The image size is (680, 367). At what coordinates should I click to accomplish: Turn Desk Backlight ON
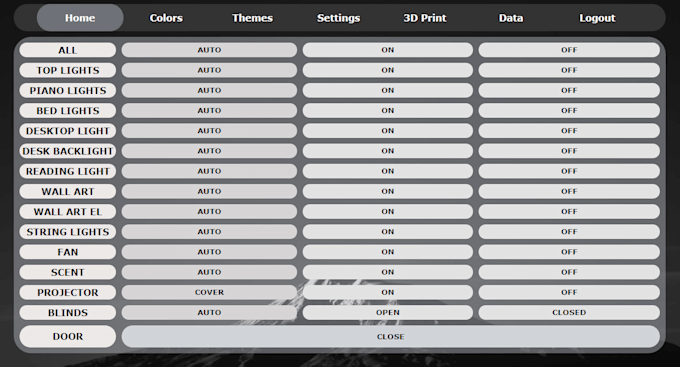[388, 151]
